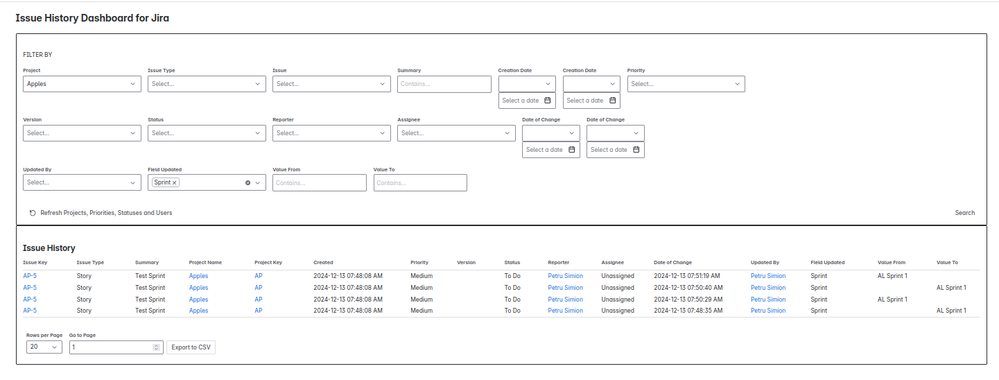
Task: Click the Field Updated column header
Action: point(828,262)
